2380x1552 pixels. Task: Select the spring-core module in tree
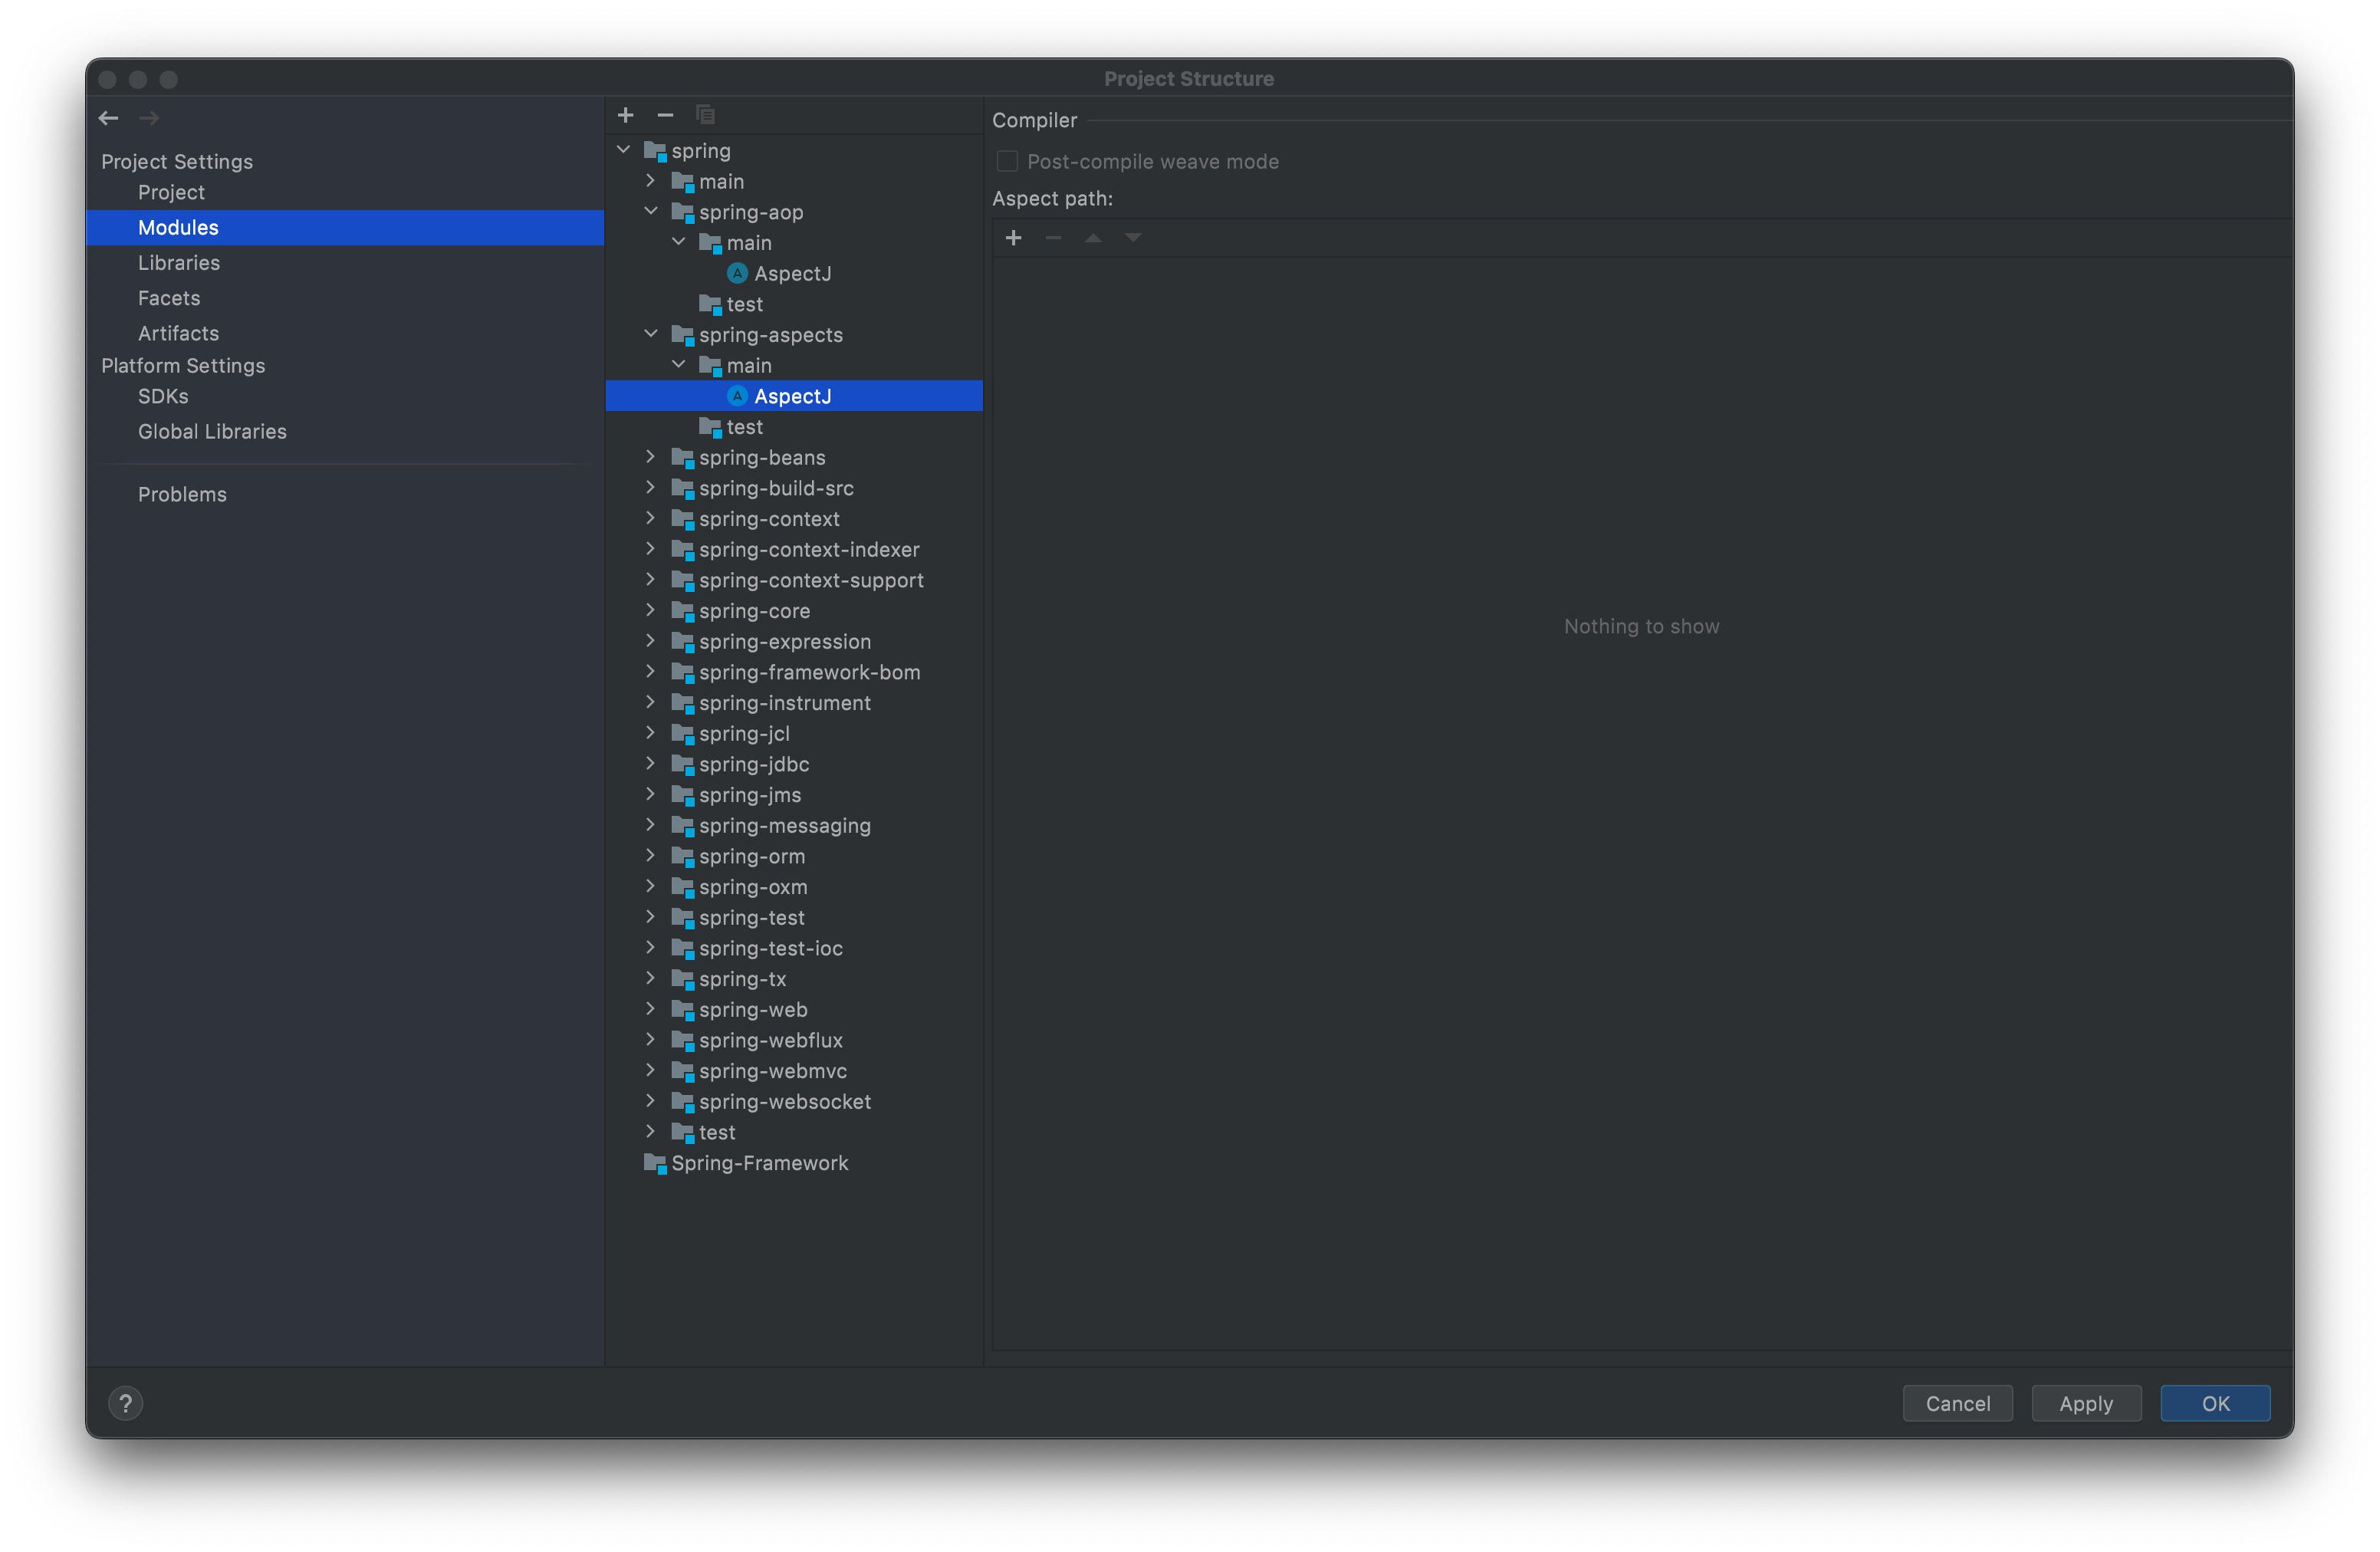[754, 611]
